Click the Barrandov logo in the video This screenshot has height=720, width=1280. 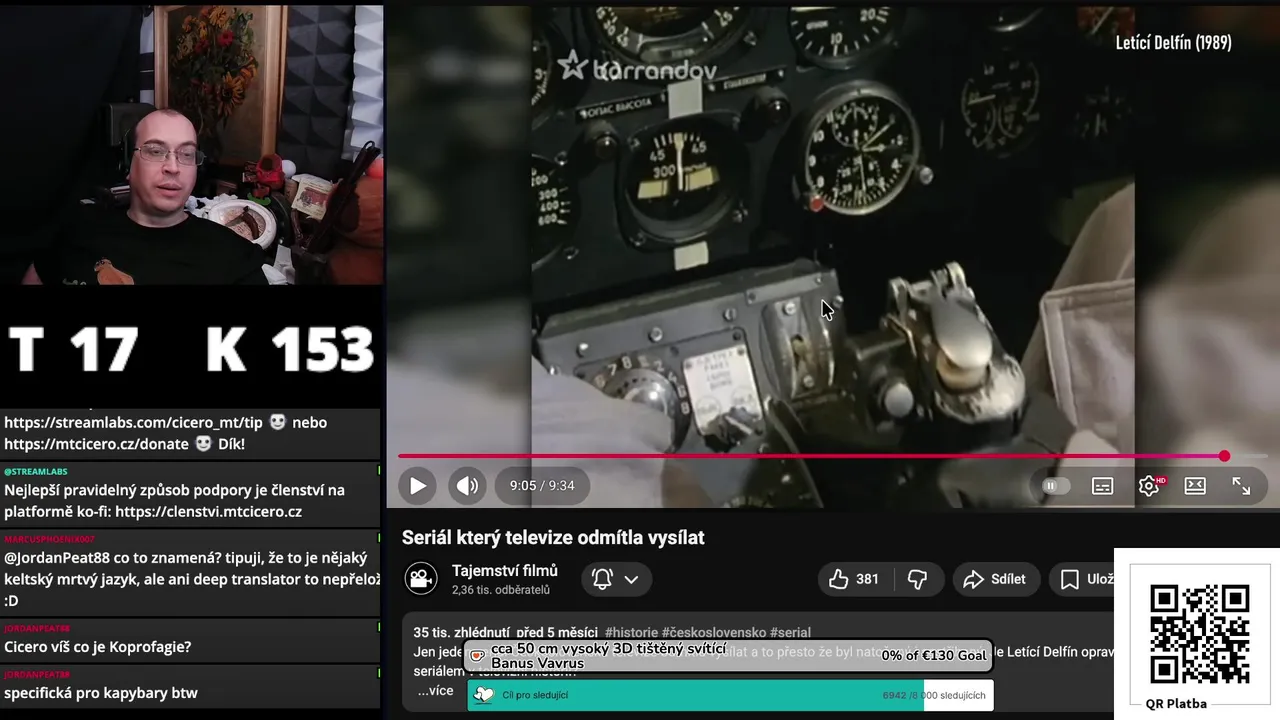[638, 68]
